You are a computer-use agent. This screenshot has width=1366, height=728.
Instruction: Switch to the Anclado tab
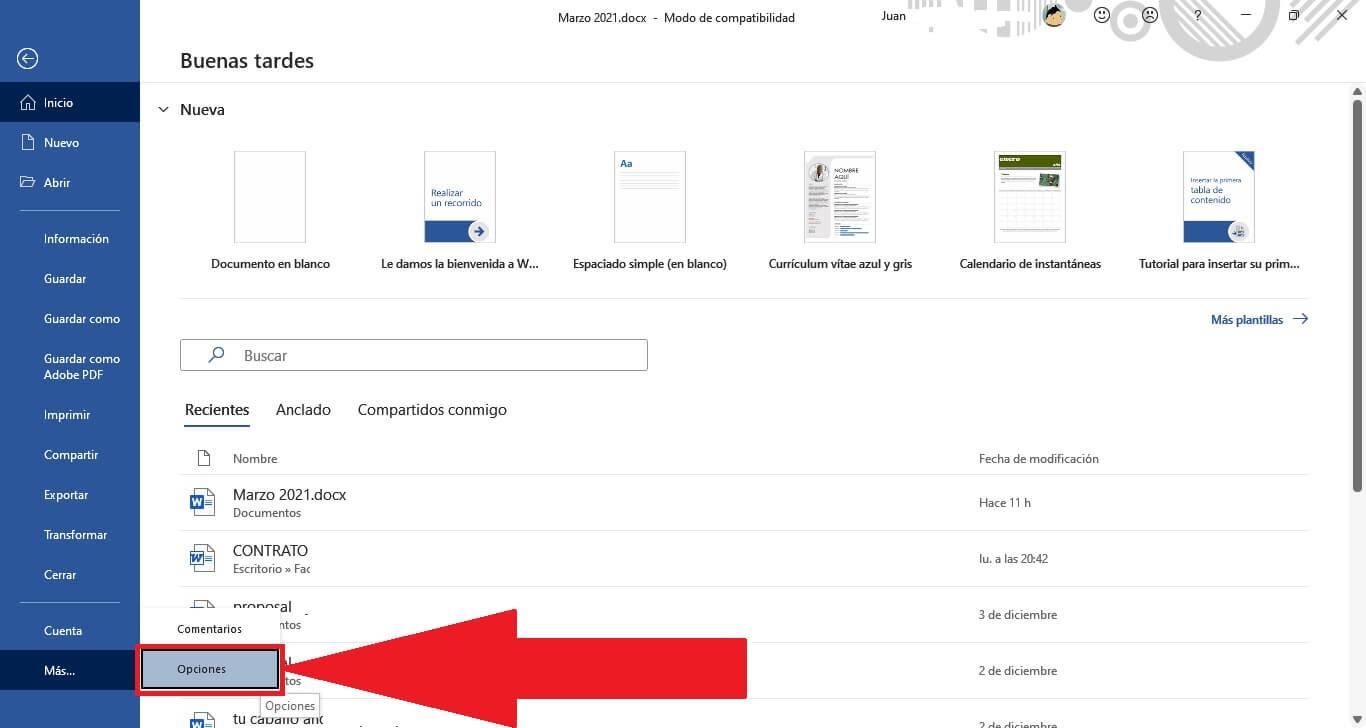coord(303,410)
